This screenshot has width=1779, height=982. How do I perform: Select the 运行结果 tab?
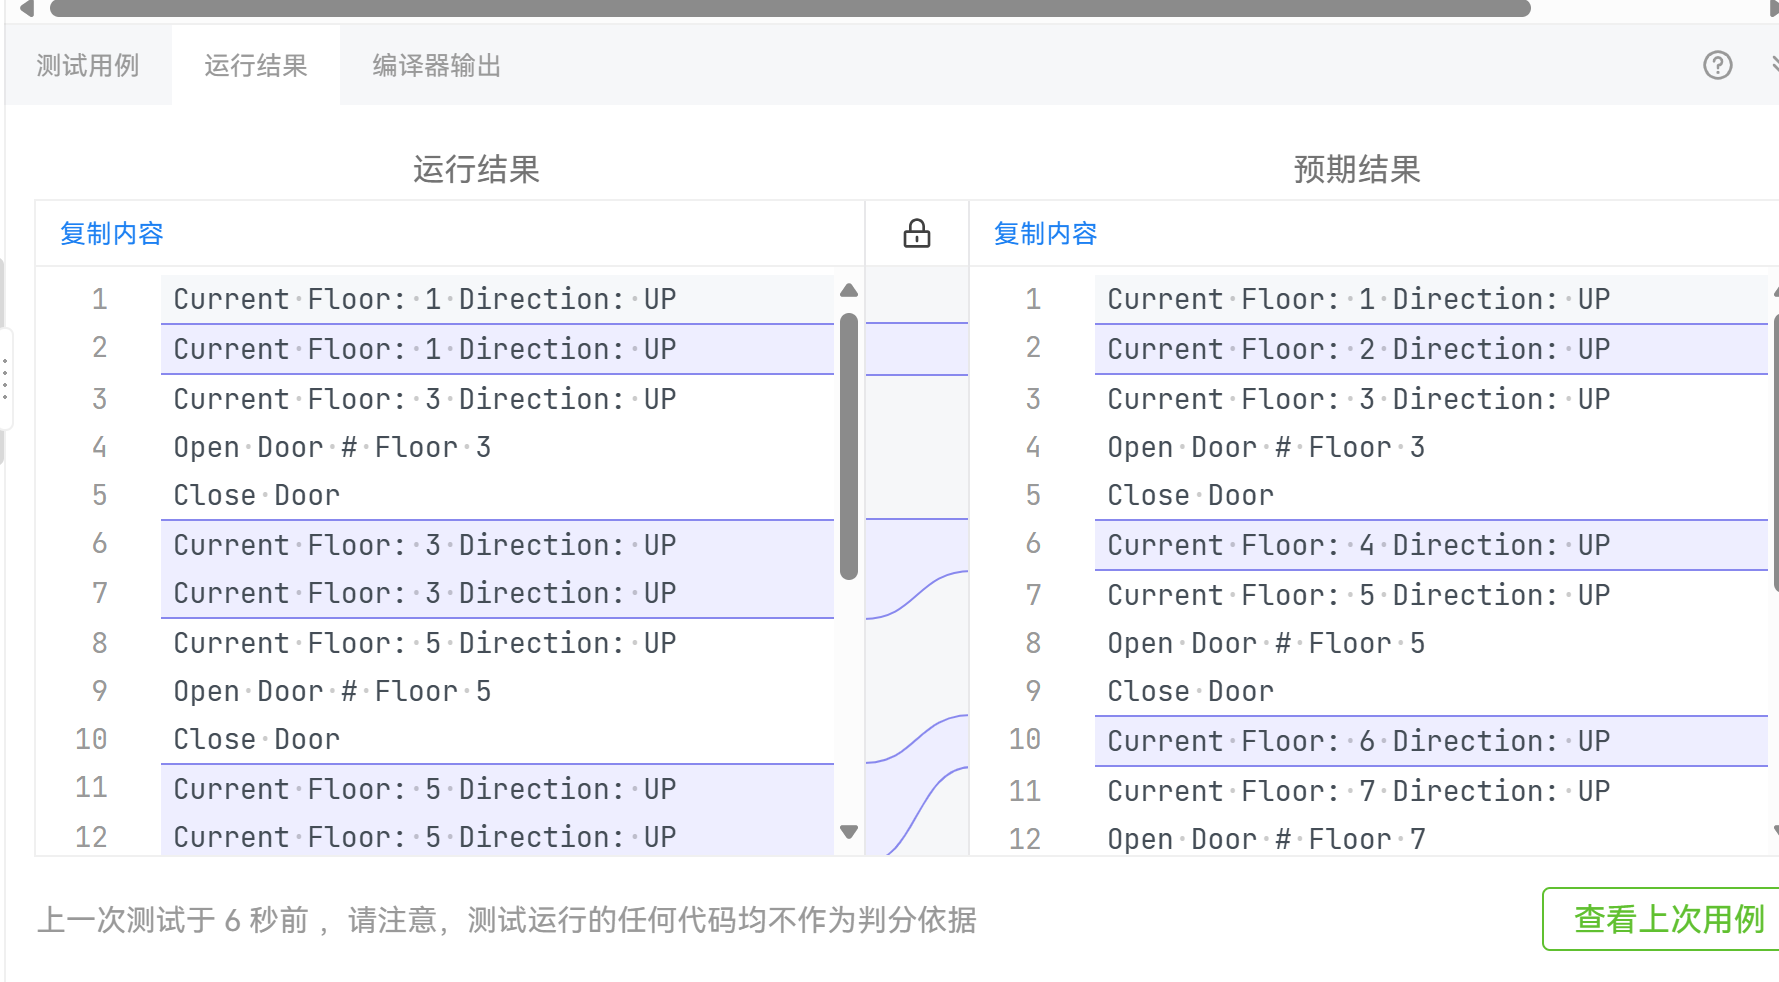[256, 66]
